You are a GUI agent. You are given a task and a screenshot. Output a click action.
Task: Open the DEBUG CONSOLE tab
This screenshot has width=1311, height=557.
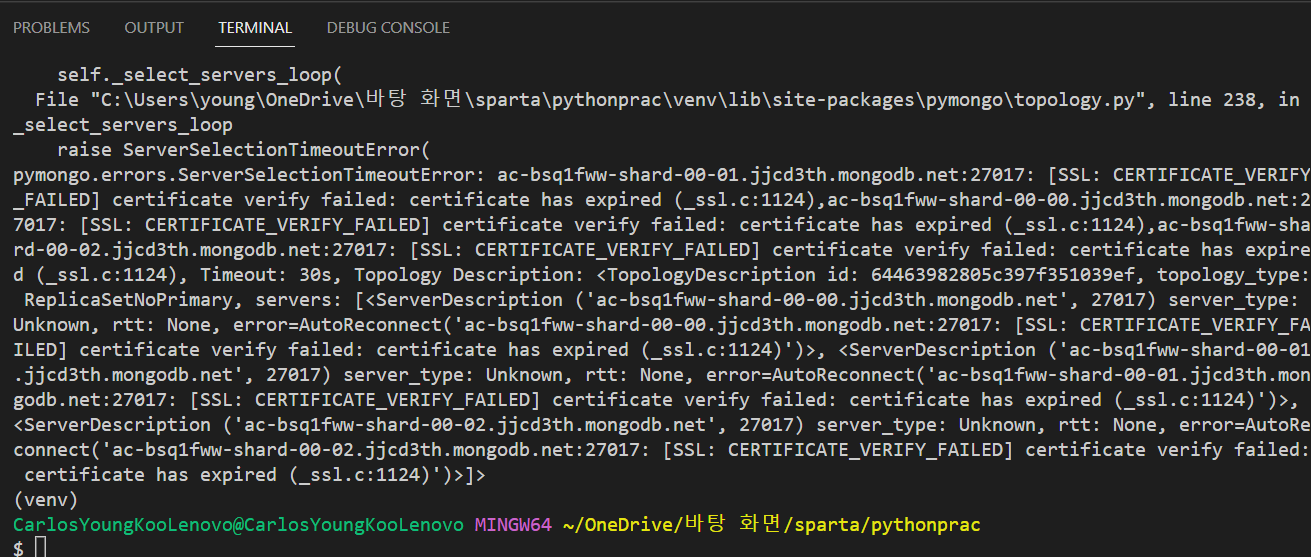pyautogui.click(x=388, y=28)
